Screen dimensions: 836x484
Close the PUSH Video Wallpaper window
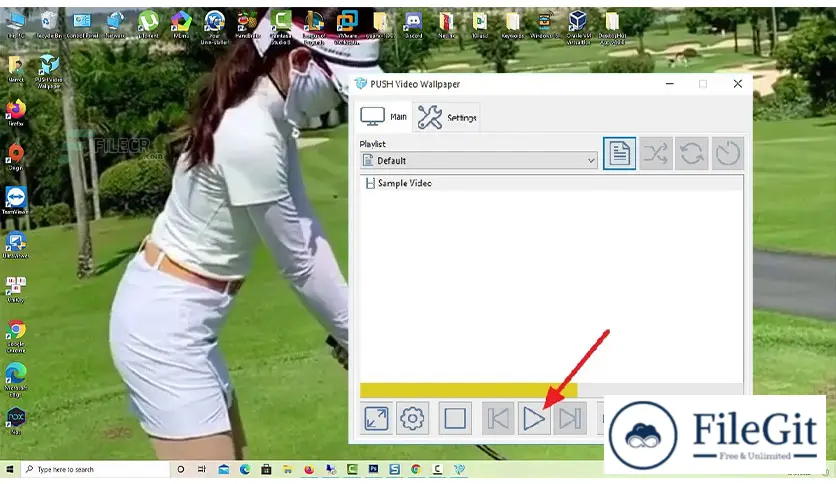click(x=737, y=84)
